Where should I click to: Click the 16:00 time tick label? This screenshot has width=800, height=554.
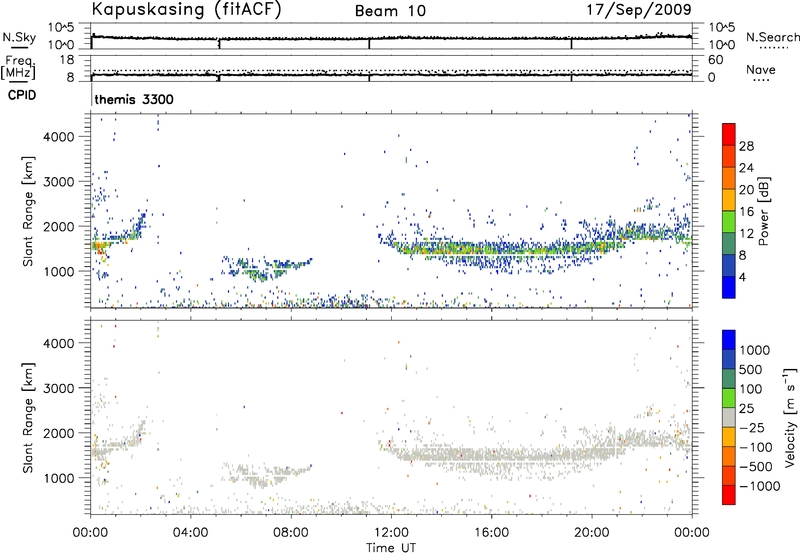click(491, 533)
